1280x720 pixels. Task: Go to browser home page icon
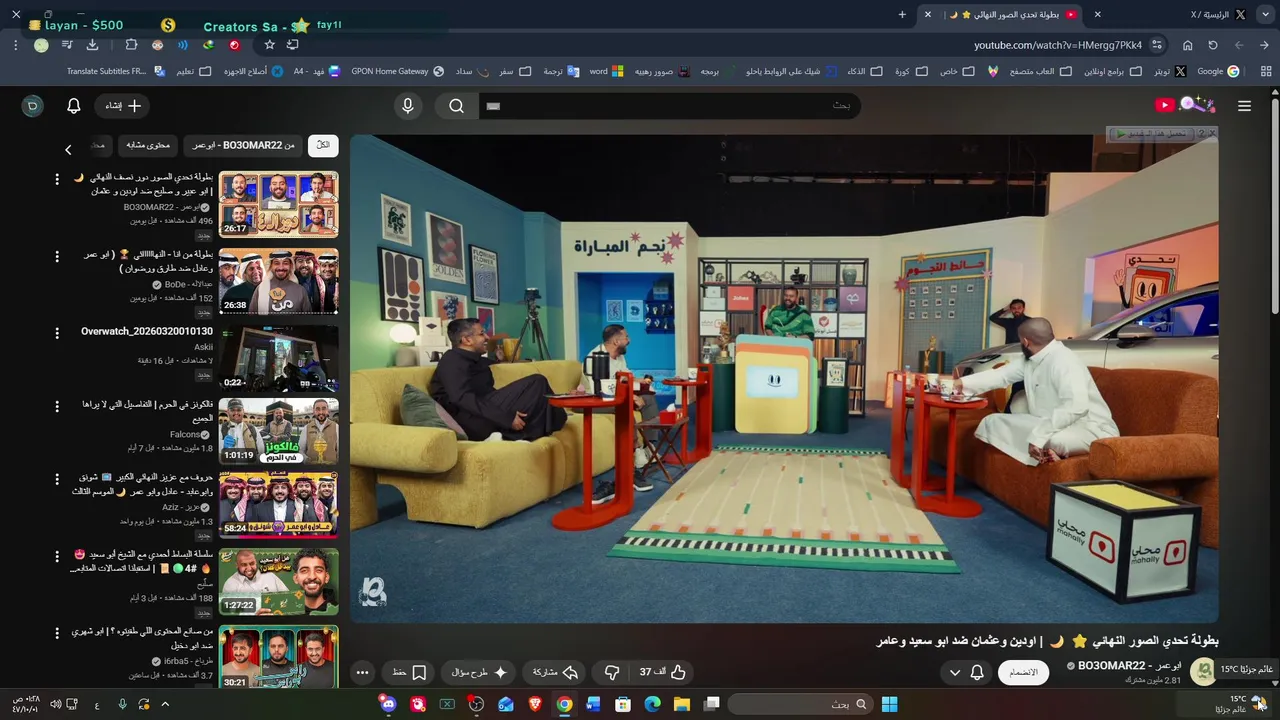click(1187, 45)
